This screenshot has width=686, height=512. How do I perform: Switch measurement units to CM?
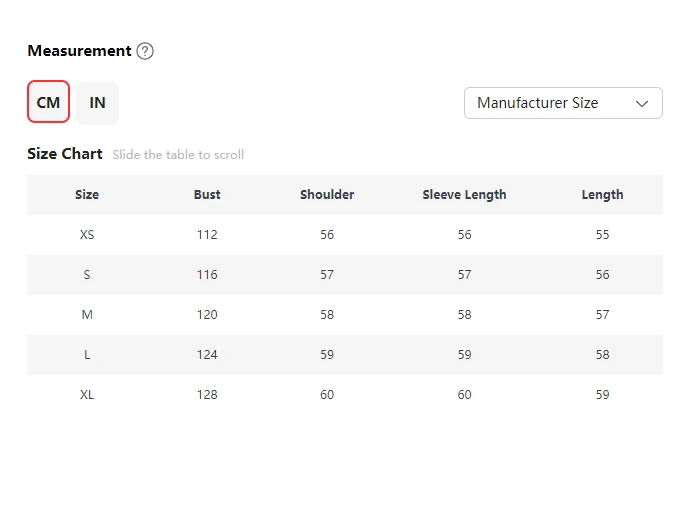[49, 102]
